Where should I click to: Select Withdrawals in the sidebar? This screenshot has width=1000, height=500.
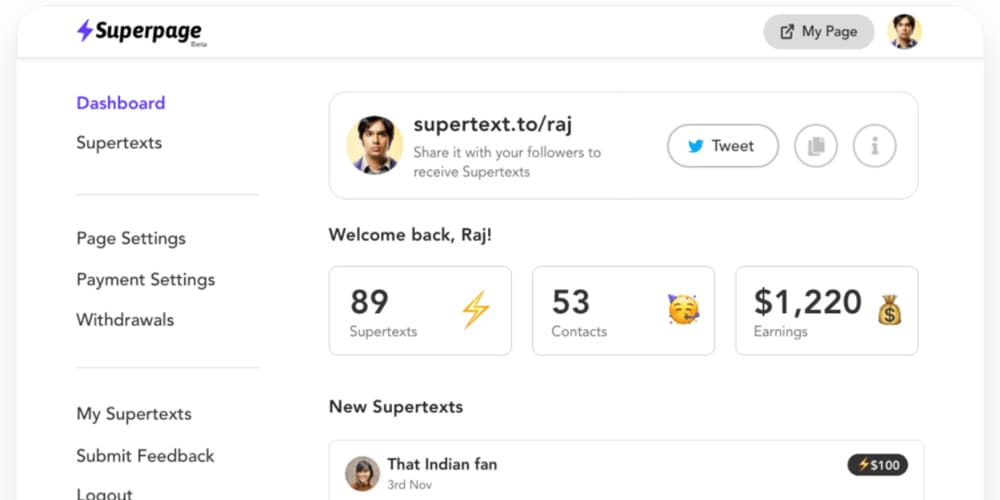point(125,320)
